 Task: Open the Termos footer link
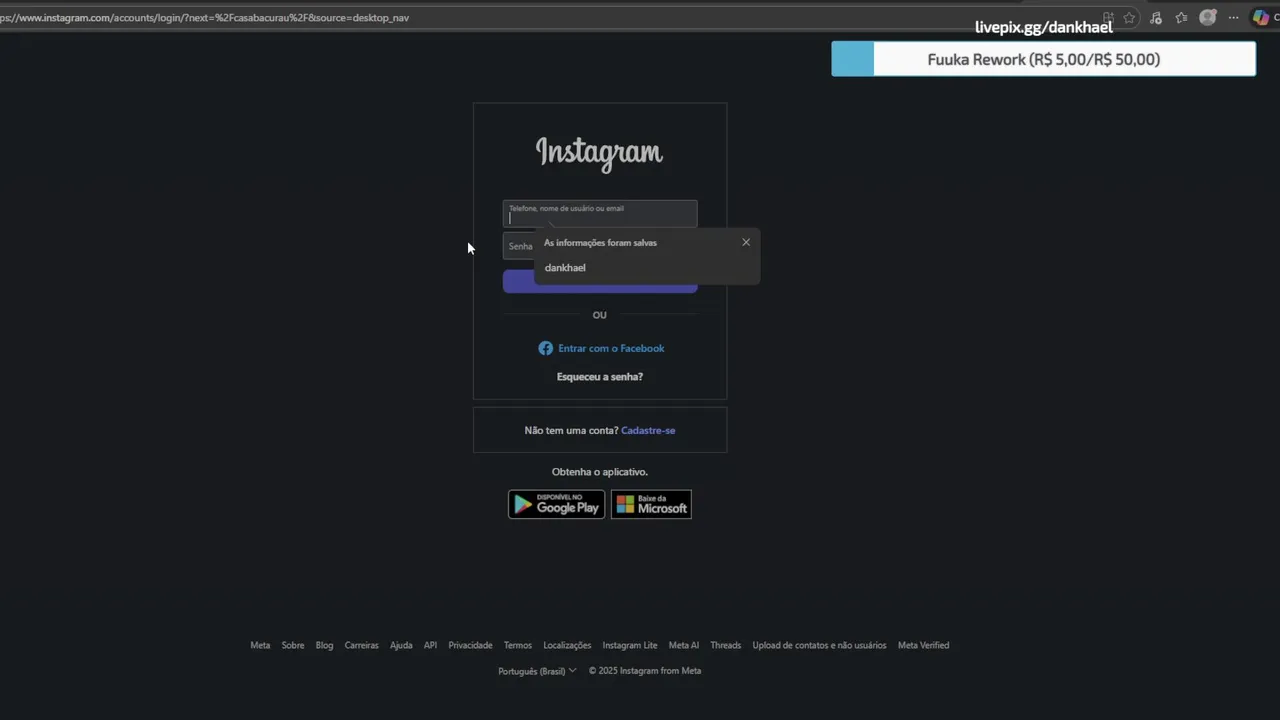pyautogui.click(x=518, y=645)
